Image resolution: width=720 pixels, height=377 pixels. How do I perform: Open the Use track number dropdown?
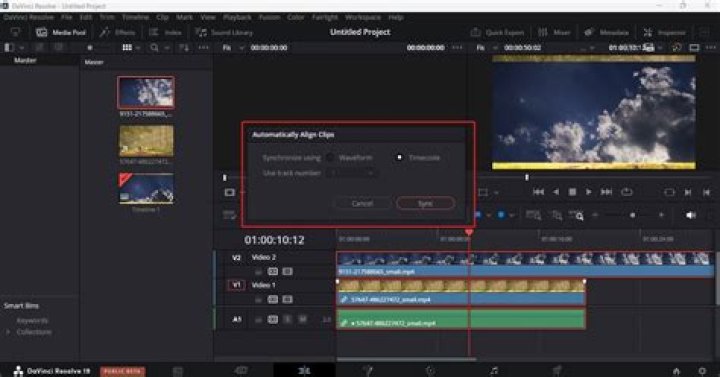(352, 173)
